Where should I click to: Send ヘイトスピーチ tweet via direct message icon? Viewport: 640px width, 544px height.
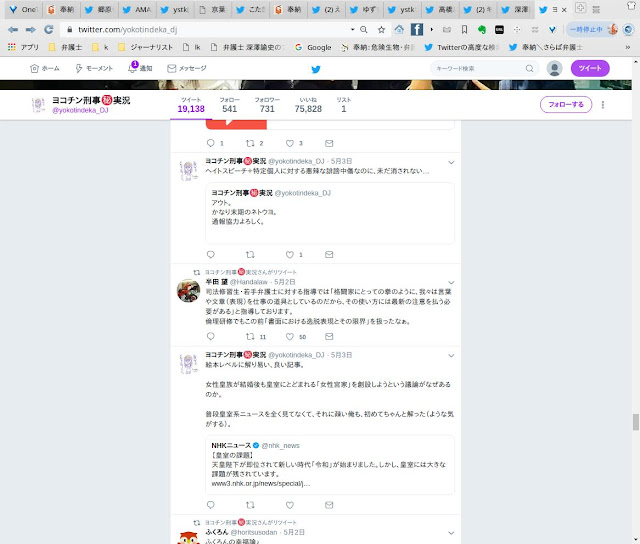(329, 255)
